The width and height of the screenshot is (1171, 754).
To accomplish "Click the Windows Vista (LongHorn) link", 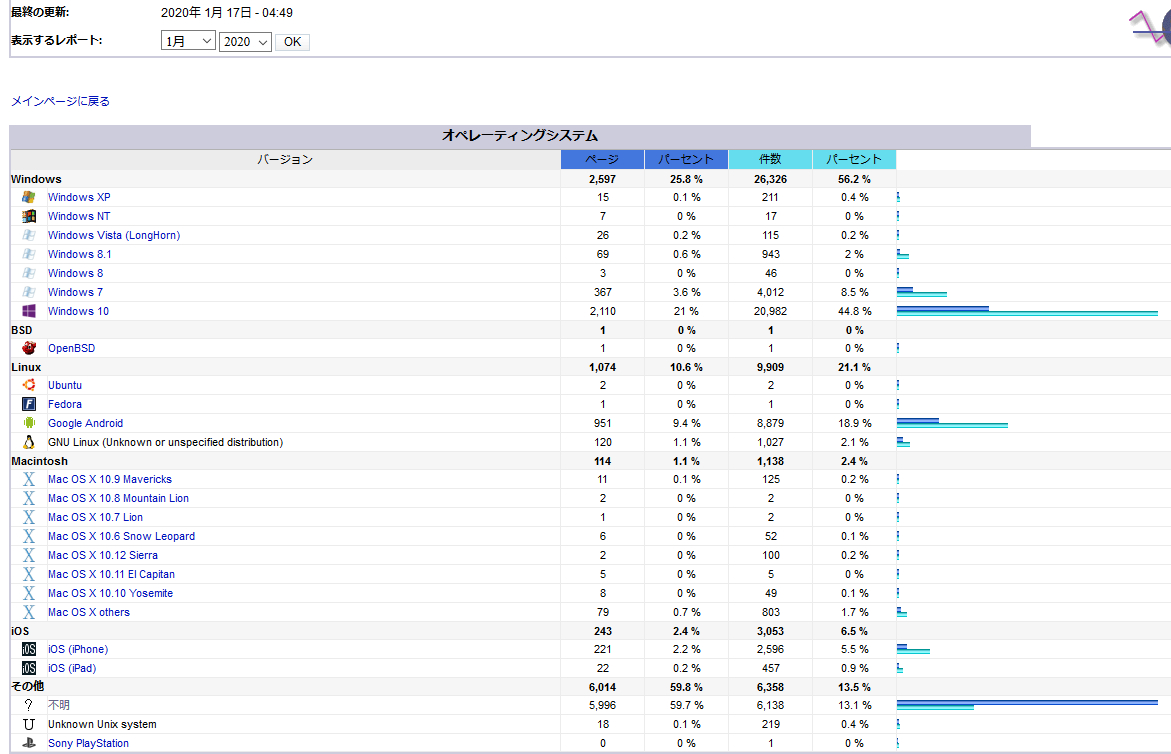I will tap(114, 235).
